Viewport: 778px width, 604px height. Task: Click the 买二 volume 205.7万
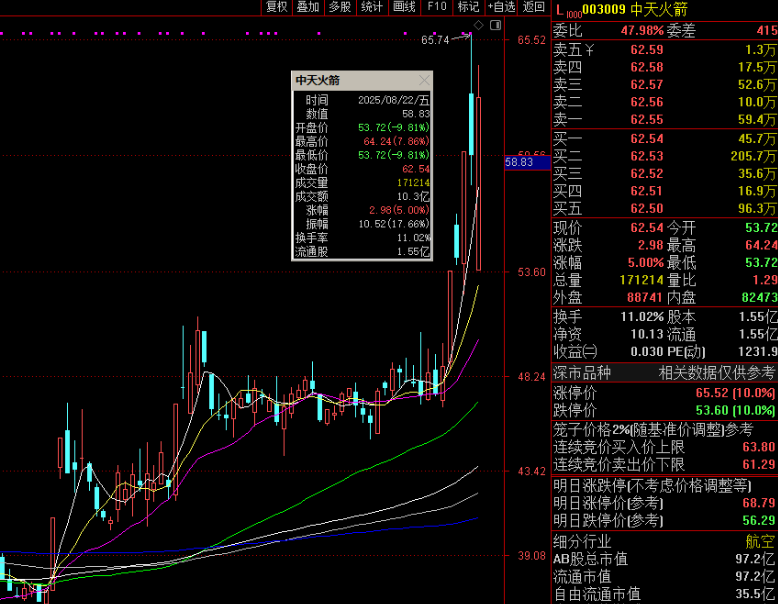point(753,156)
